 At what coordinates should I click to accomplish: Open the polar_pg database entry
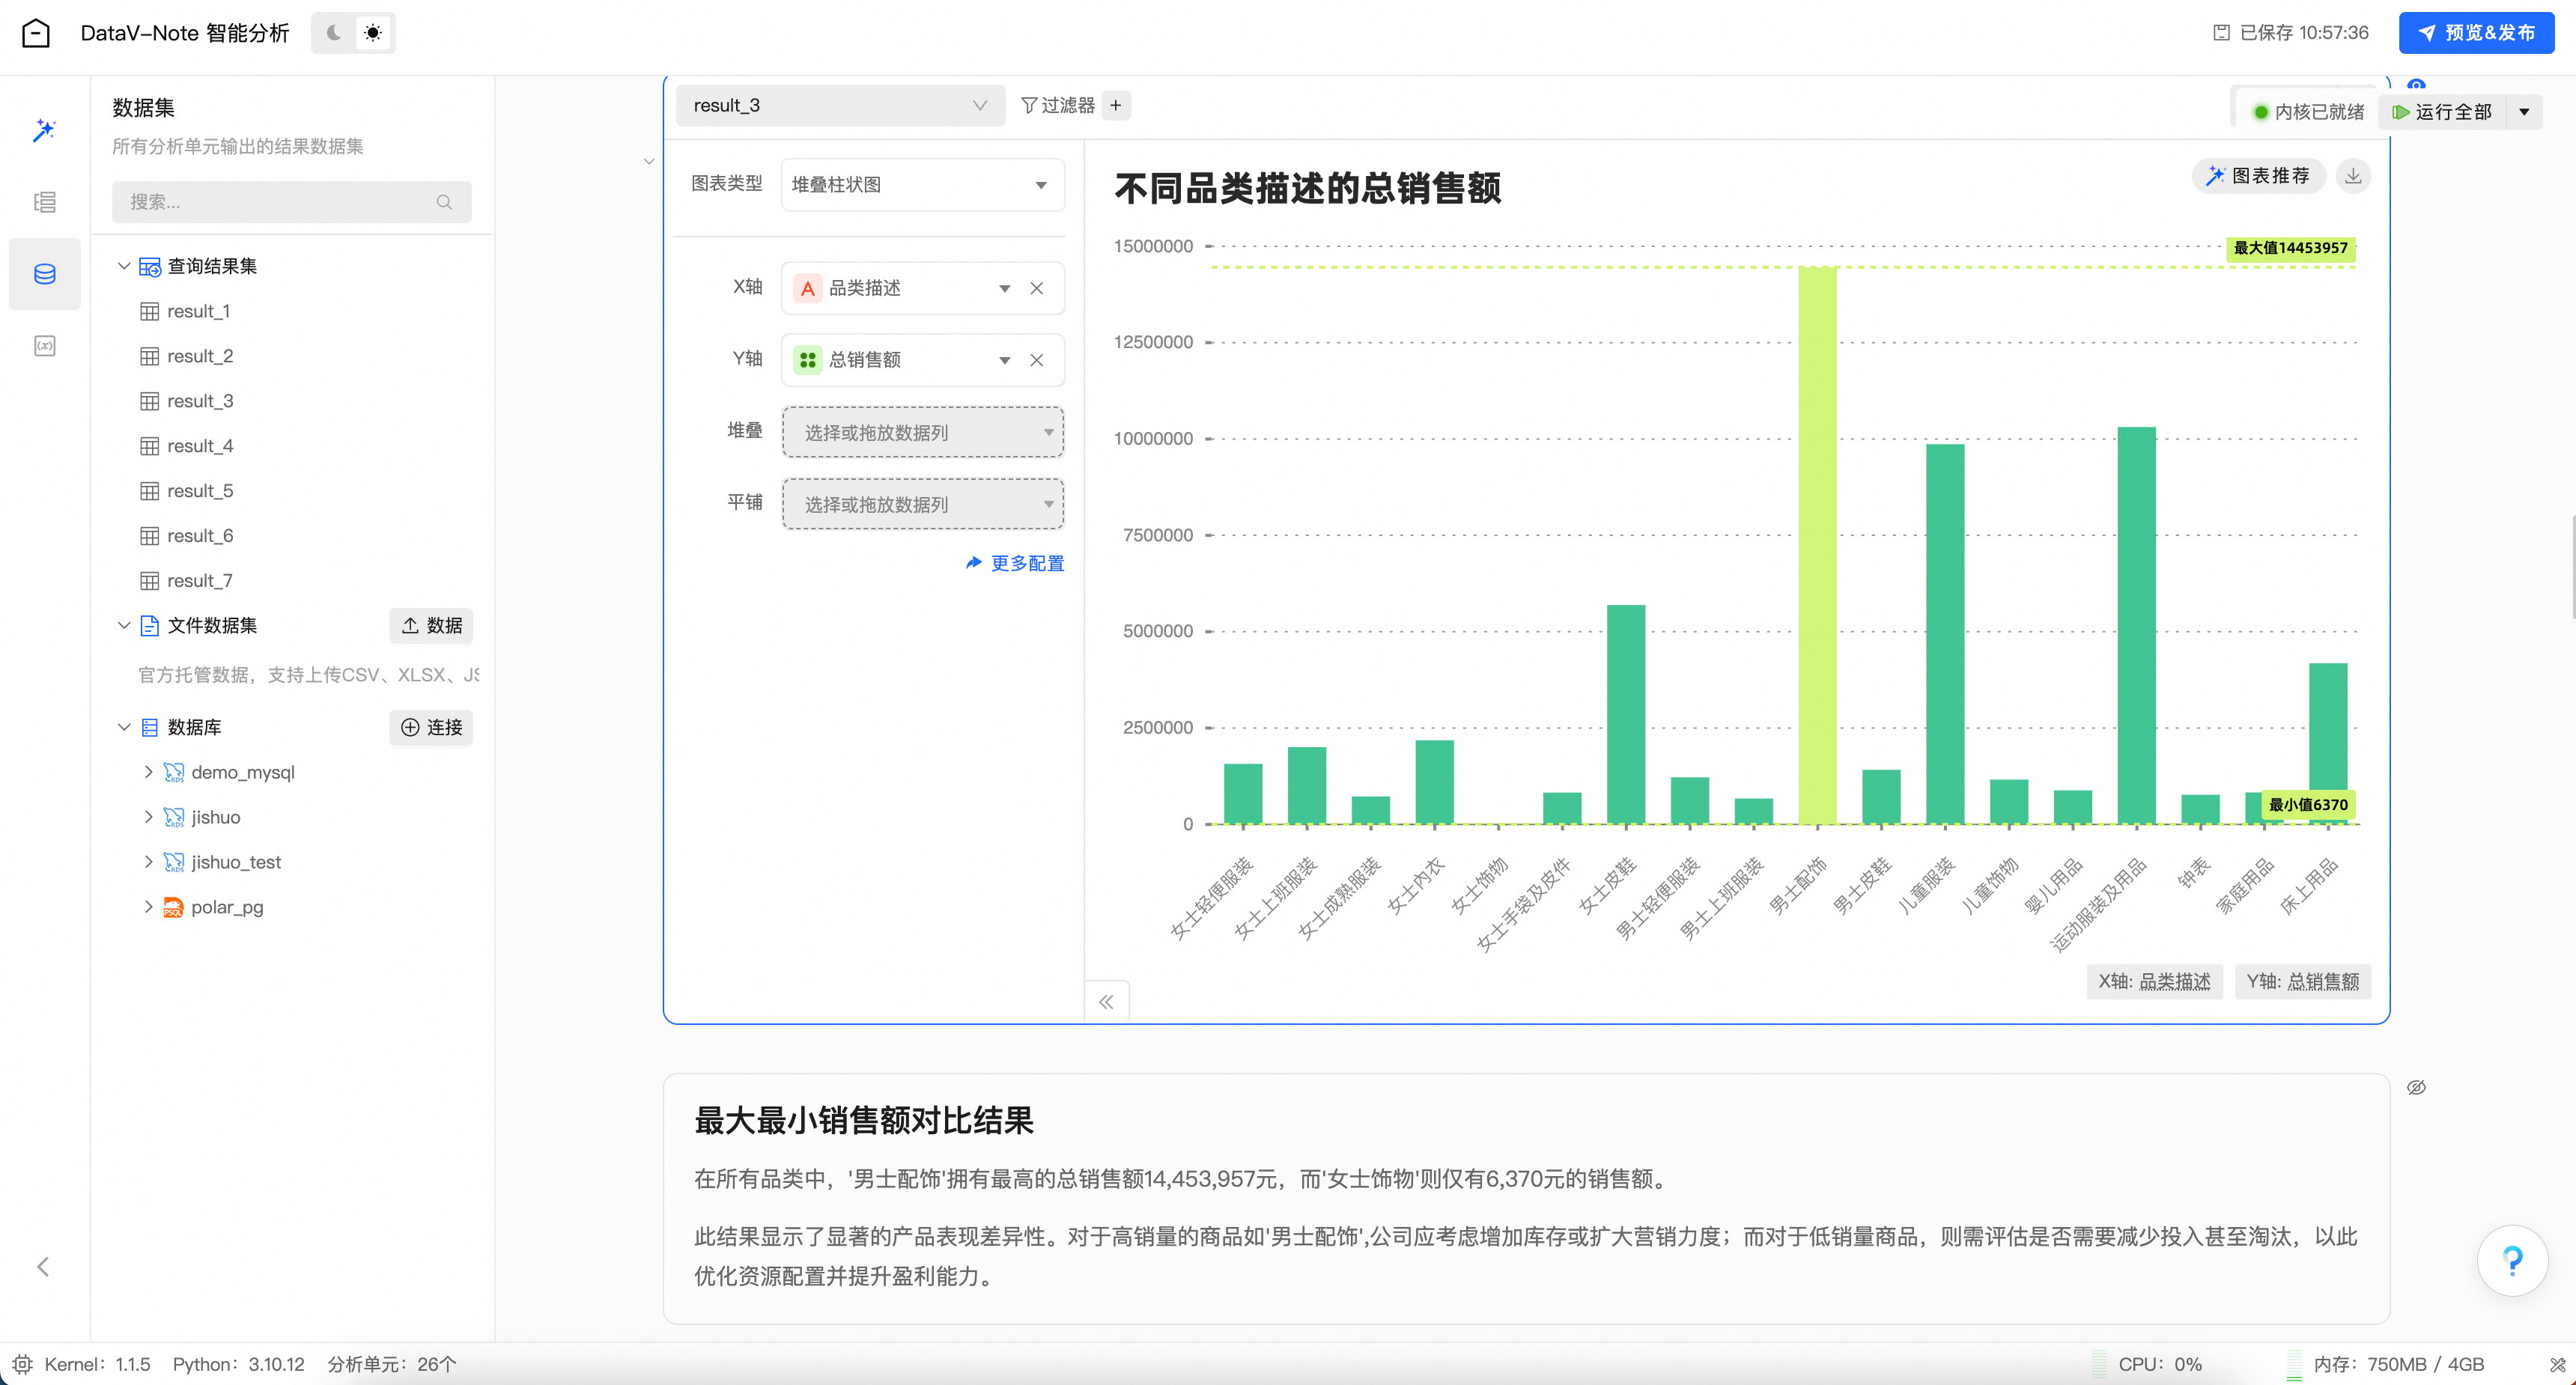[x=227, y=907]
